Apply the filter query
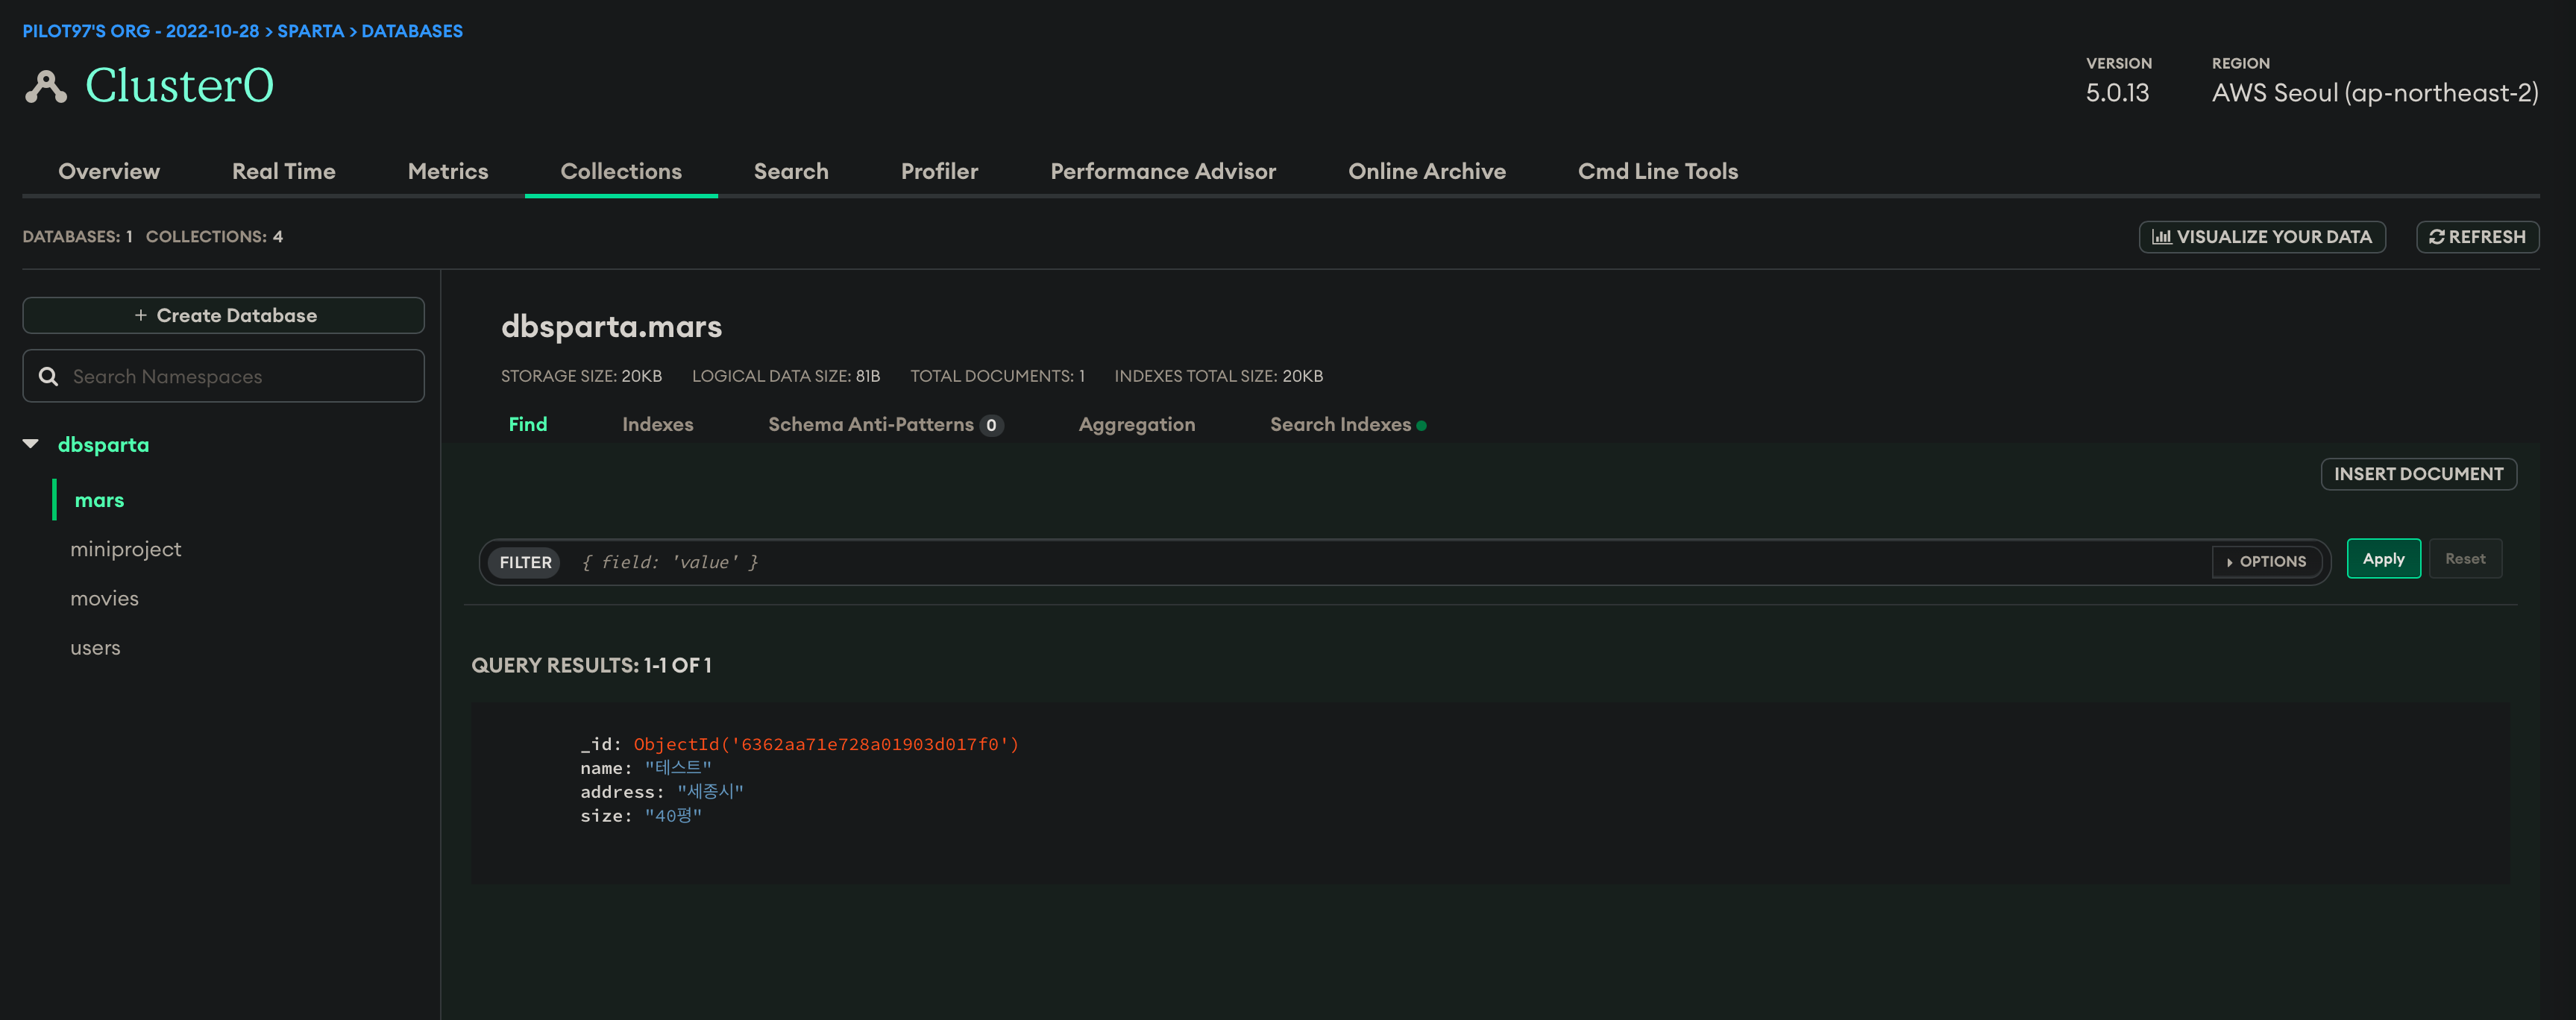2576x1020 pixels. click(2384, 559)
